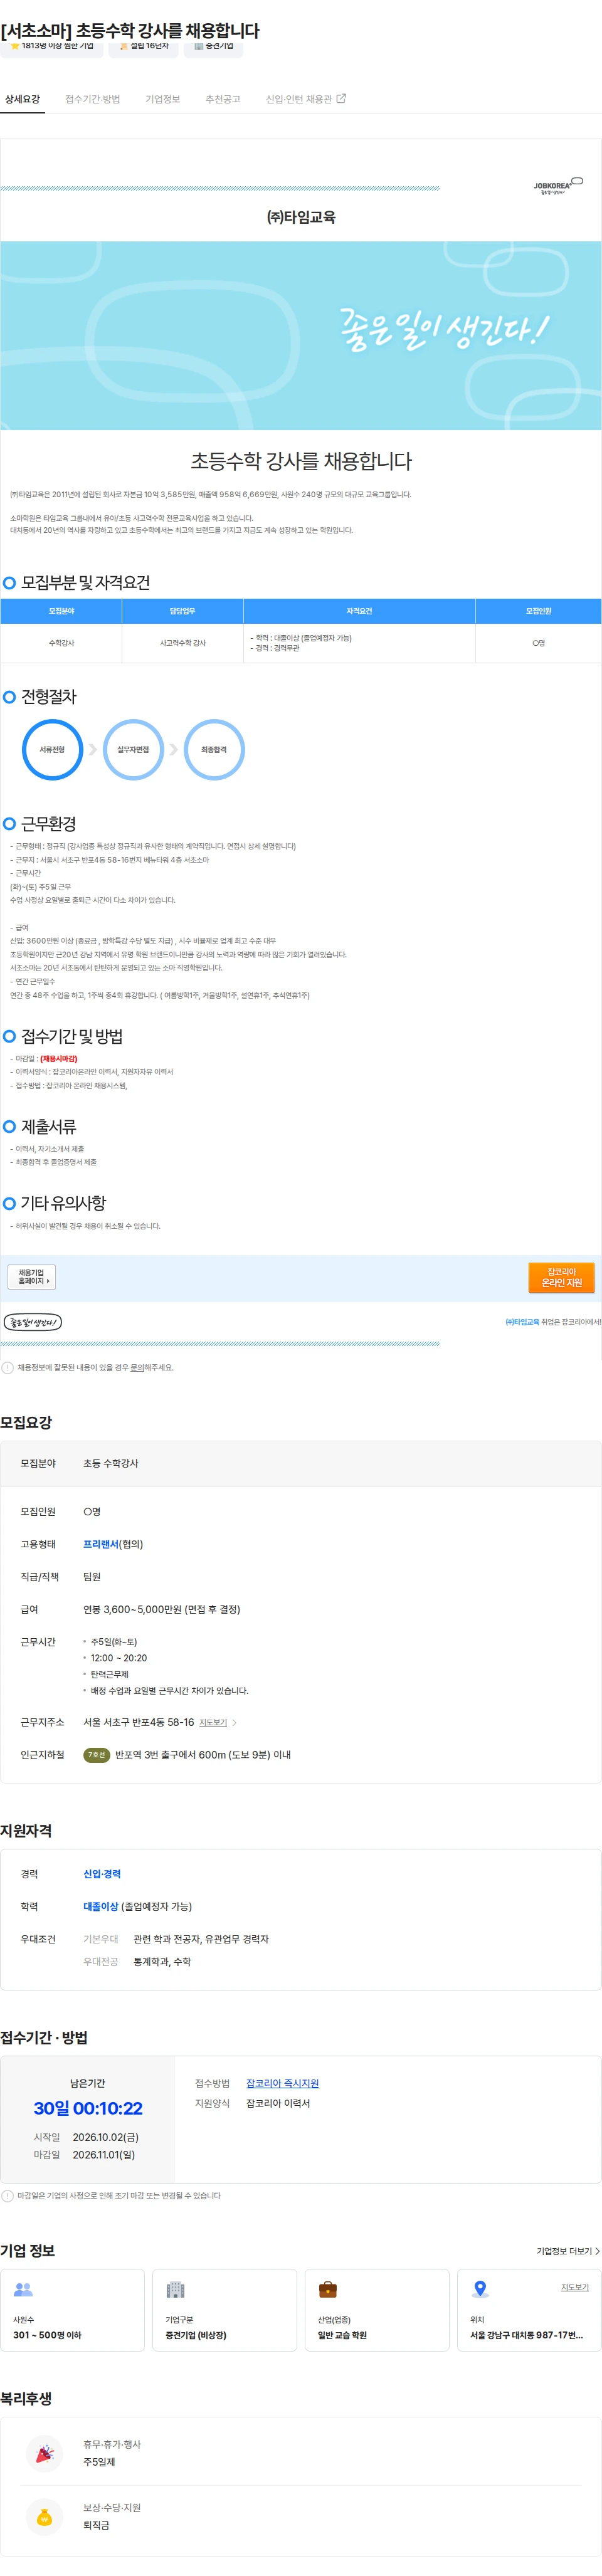Click external-link icon beside 신입·인턴 채용관

341,98
